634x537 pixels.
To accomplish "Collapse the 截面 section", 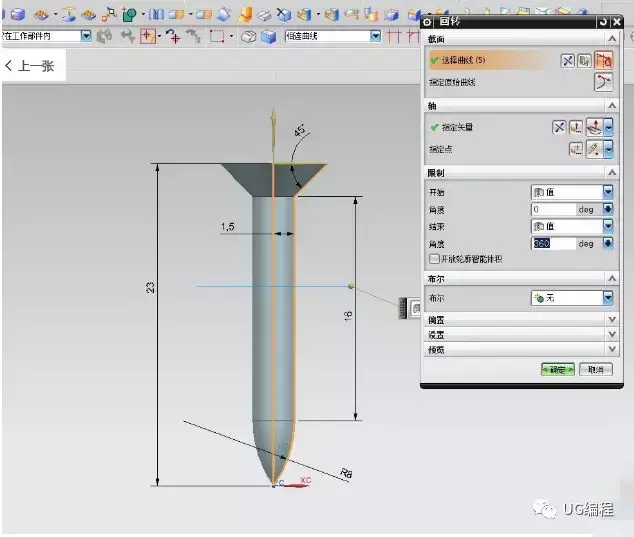I will (612, 39).
